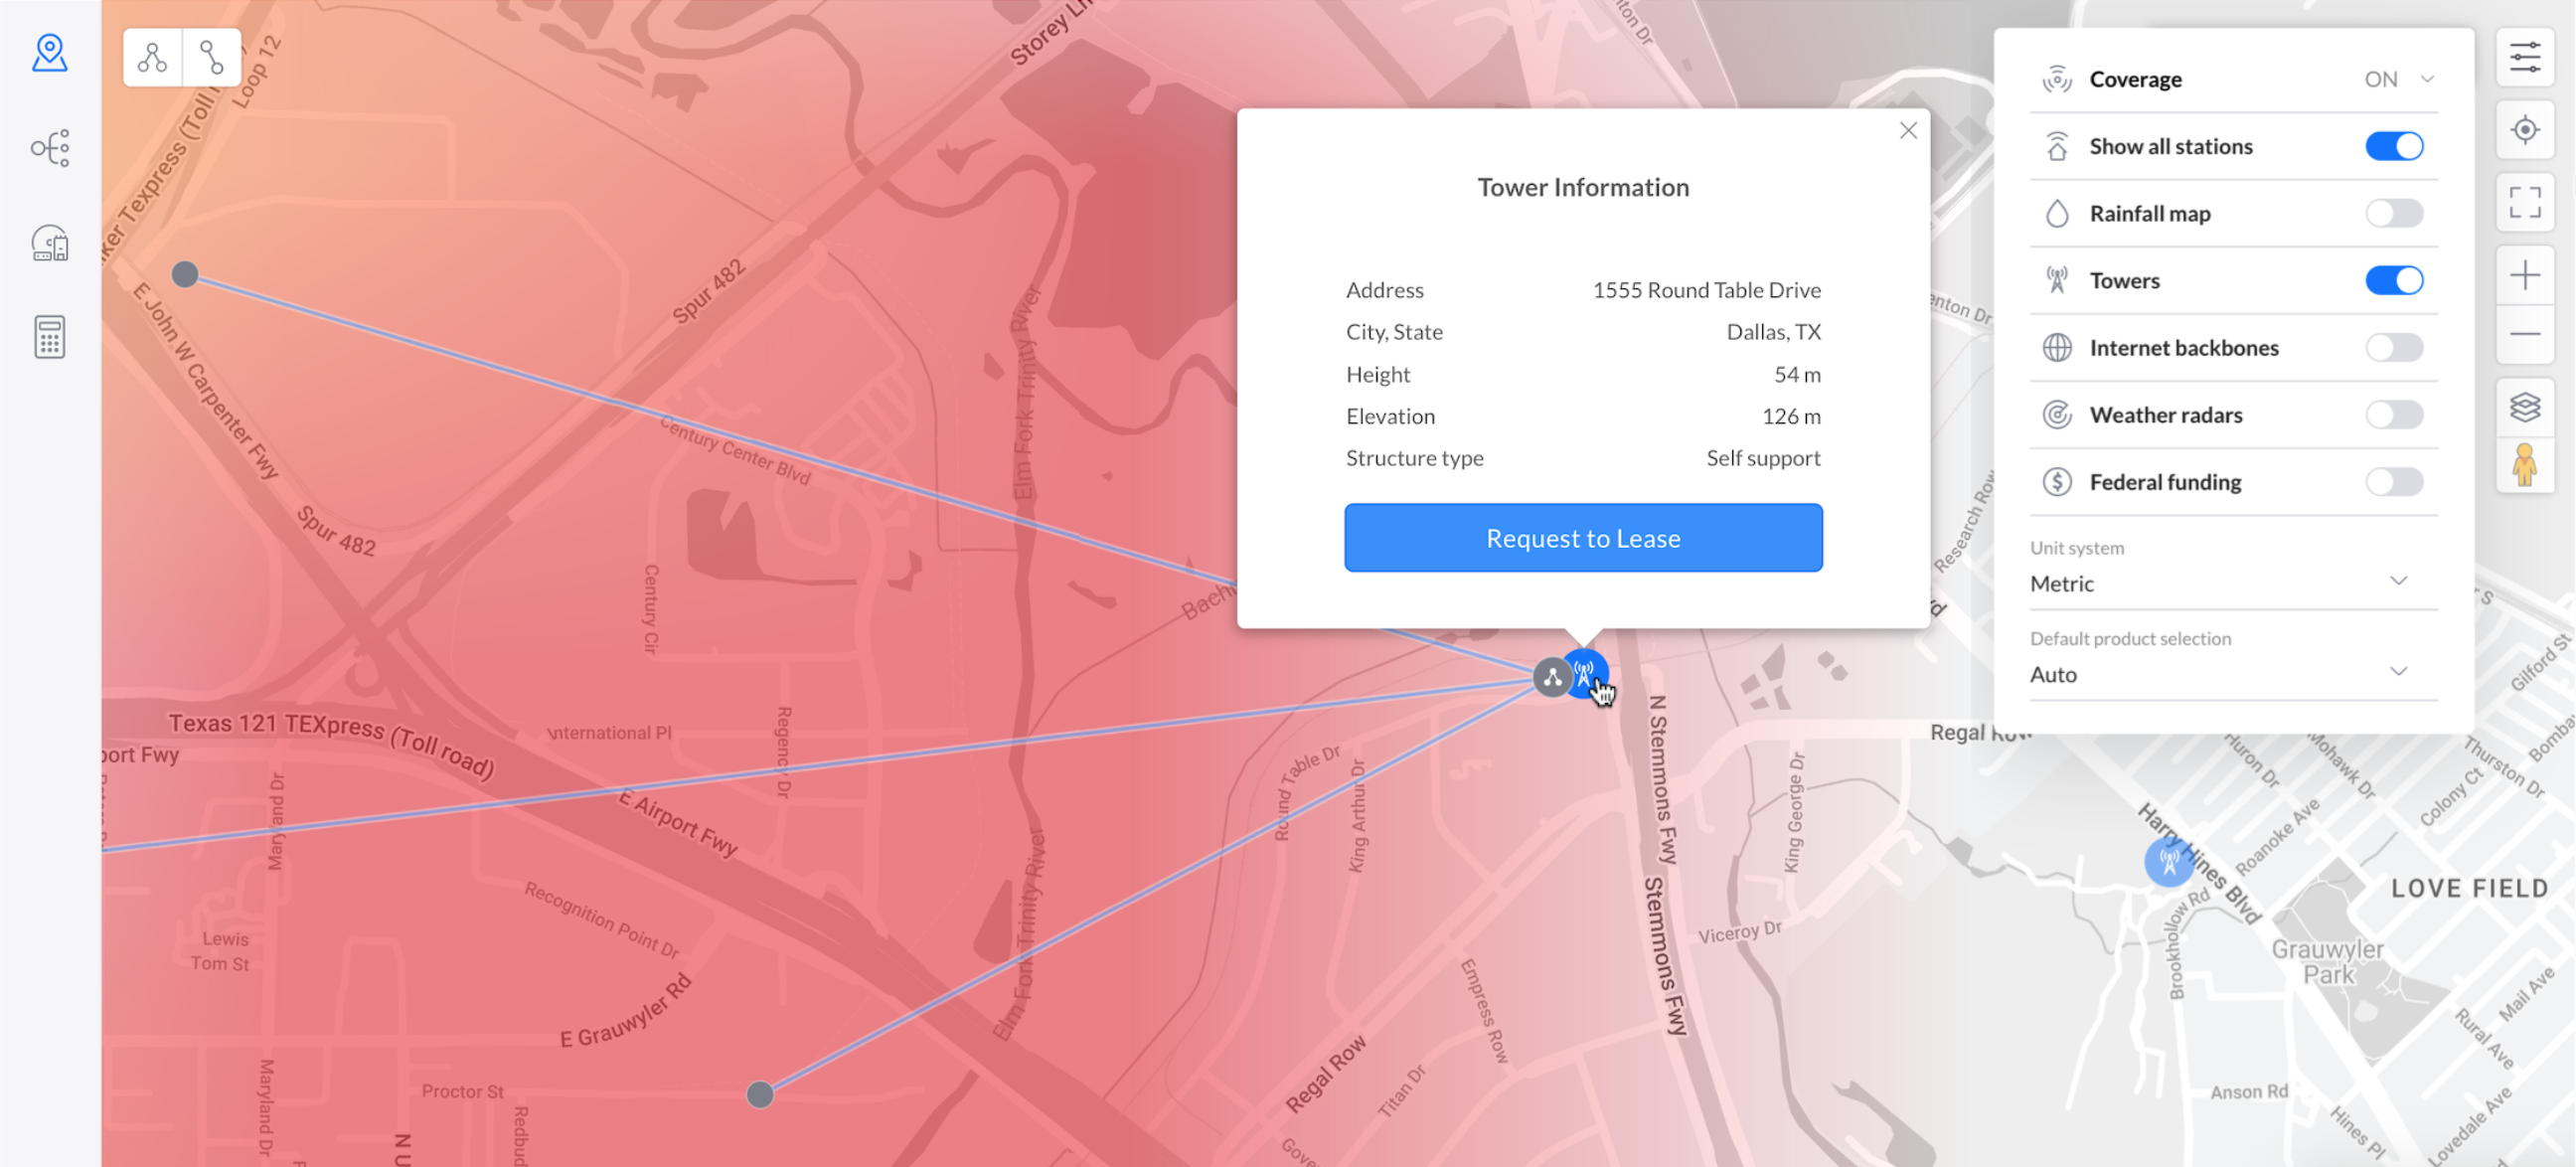
Task: Enable the Rainfall map toggle
Action: point(2393,213)
